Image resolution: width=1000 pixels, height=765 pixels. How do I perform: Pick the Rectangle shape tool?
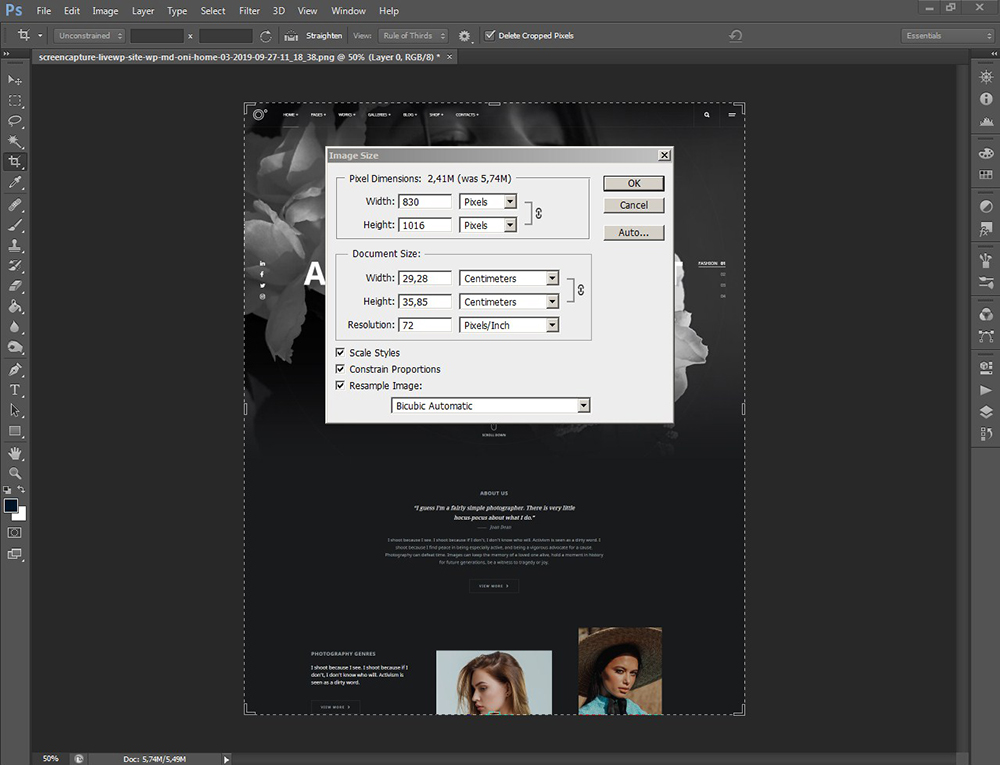14,431
